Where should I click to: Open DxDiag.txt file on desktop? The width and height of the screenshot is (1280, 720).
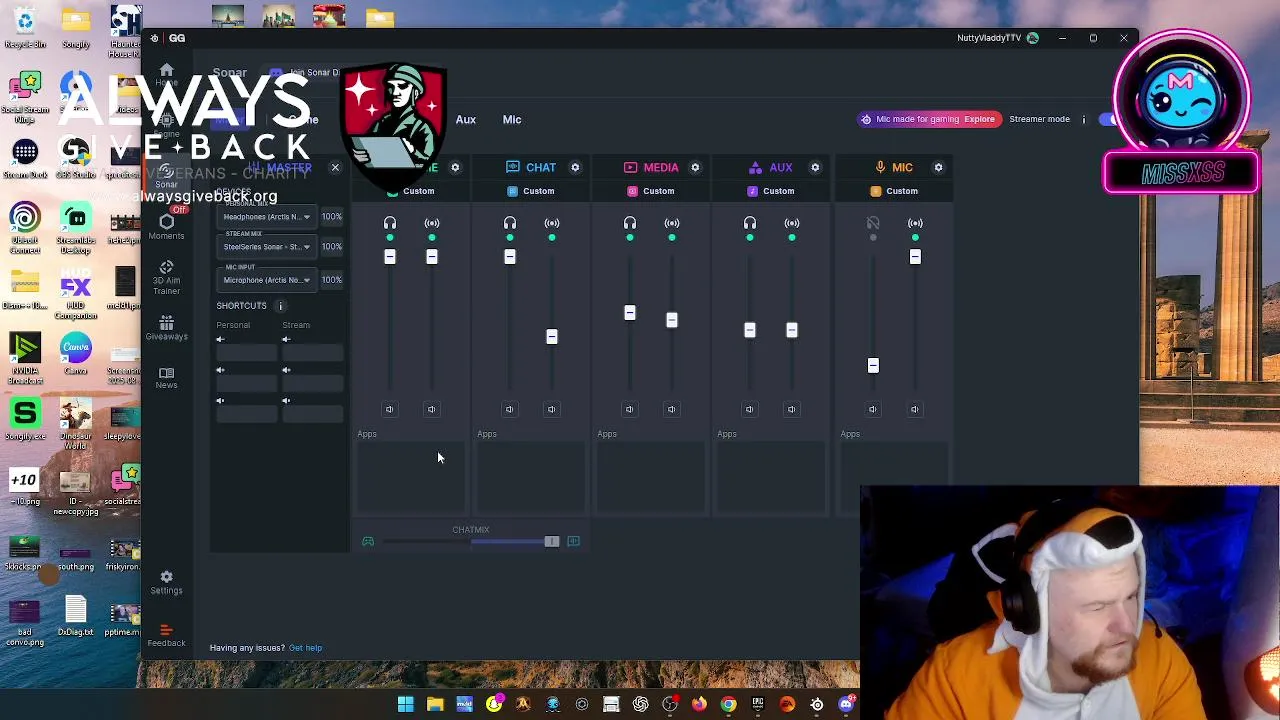coord(76,616)
